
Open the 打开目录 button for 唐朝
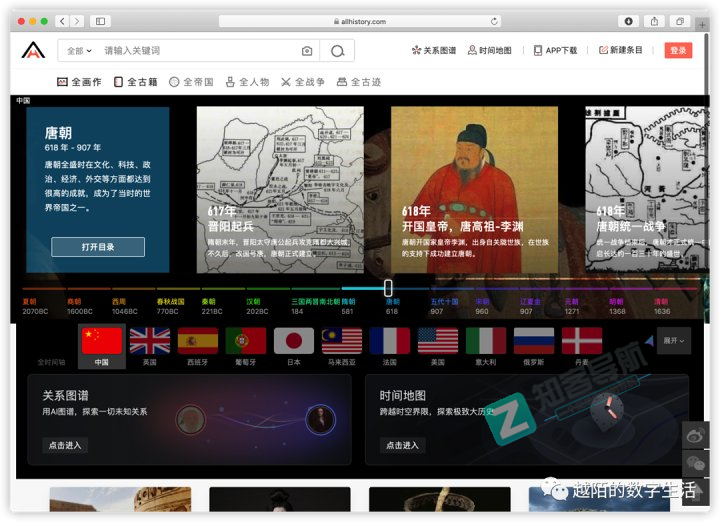[98, 247]
